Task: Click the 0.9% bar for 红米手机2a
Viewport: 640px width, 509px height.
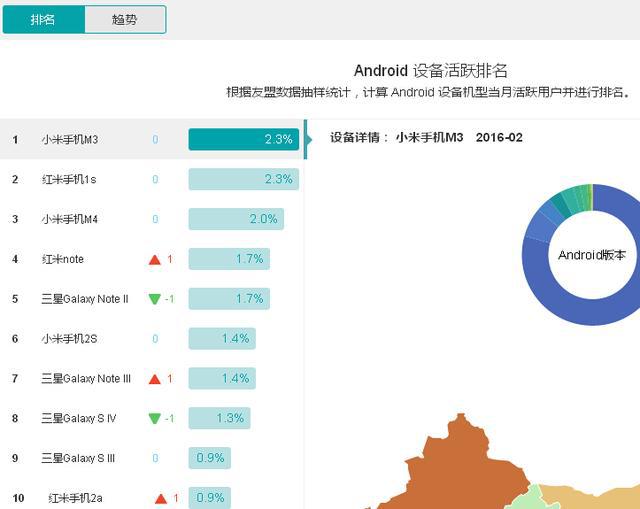Action: point(209,498)
